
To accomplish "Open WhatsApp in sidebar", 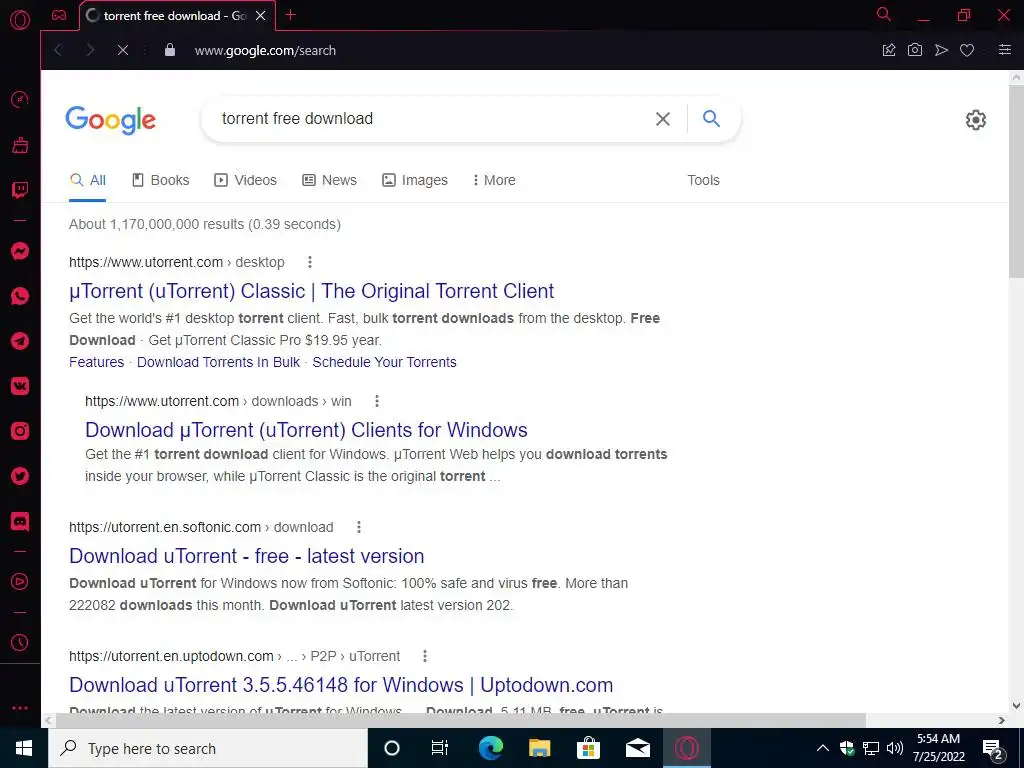I will 20,296.
